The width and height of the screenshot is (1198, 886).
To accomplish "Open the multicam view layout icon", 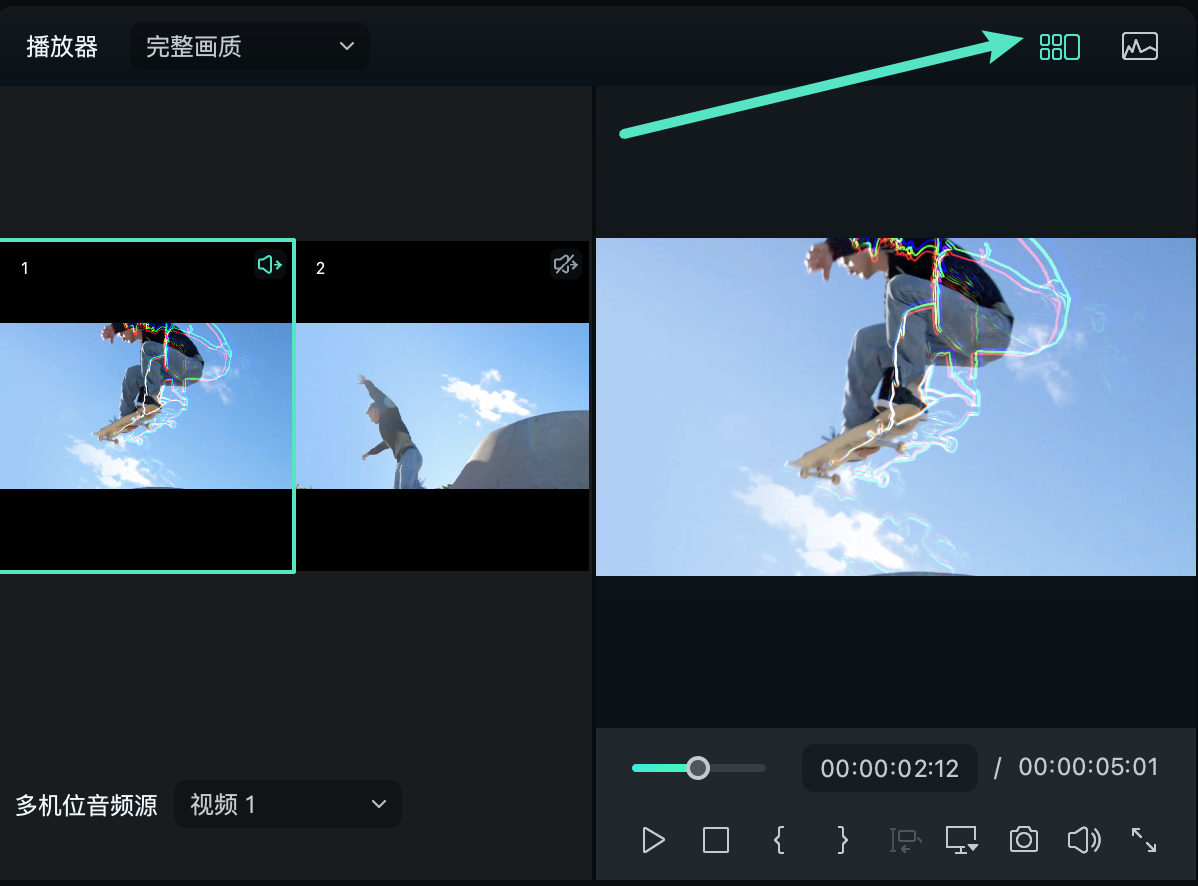I will click(x=1058, y=46).
